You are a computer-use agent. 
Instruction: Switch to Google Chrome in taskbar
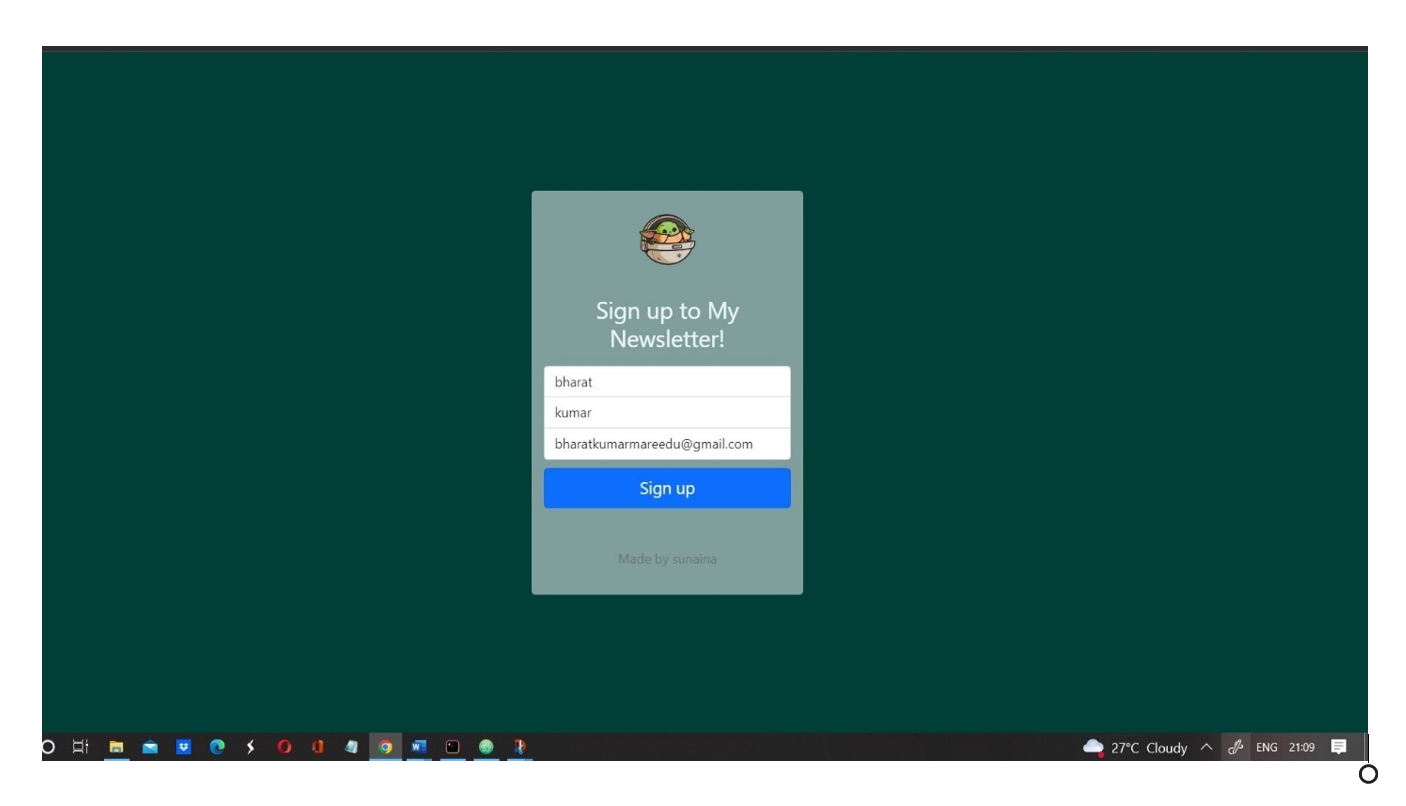point(385,747)
